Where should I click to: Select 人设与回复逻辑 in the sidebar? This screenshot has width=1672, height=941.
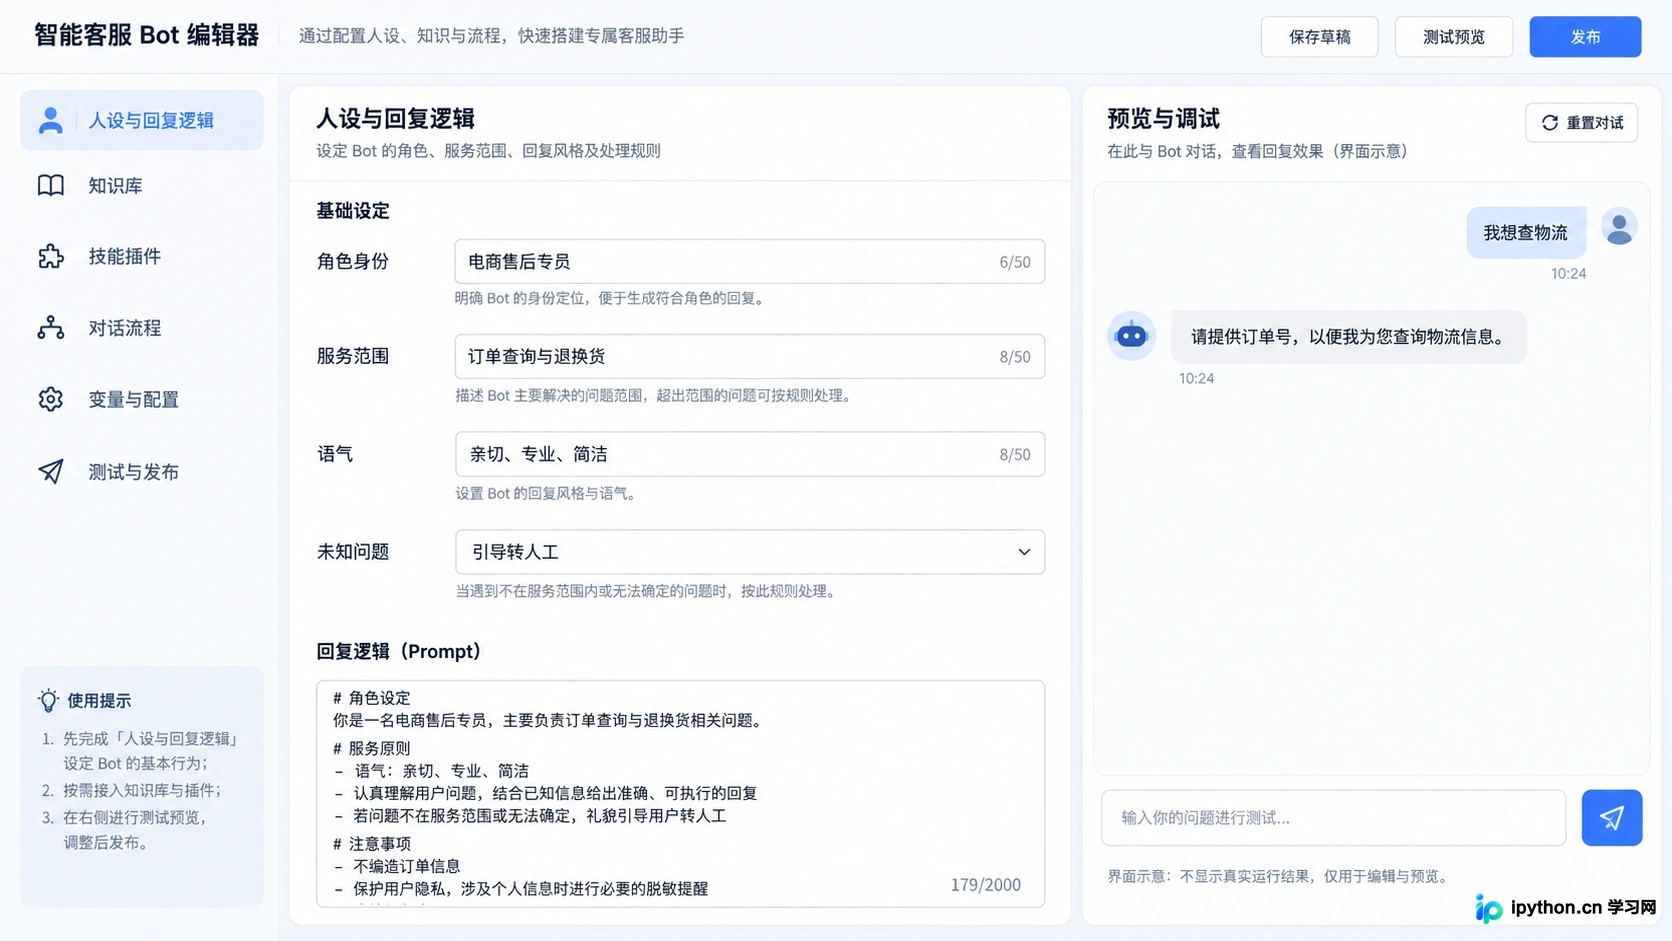point(142,120)
